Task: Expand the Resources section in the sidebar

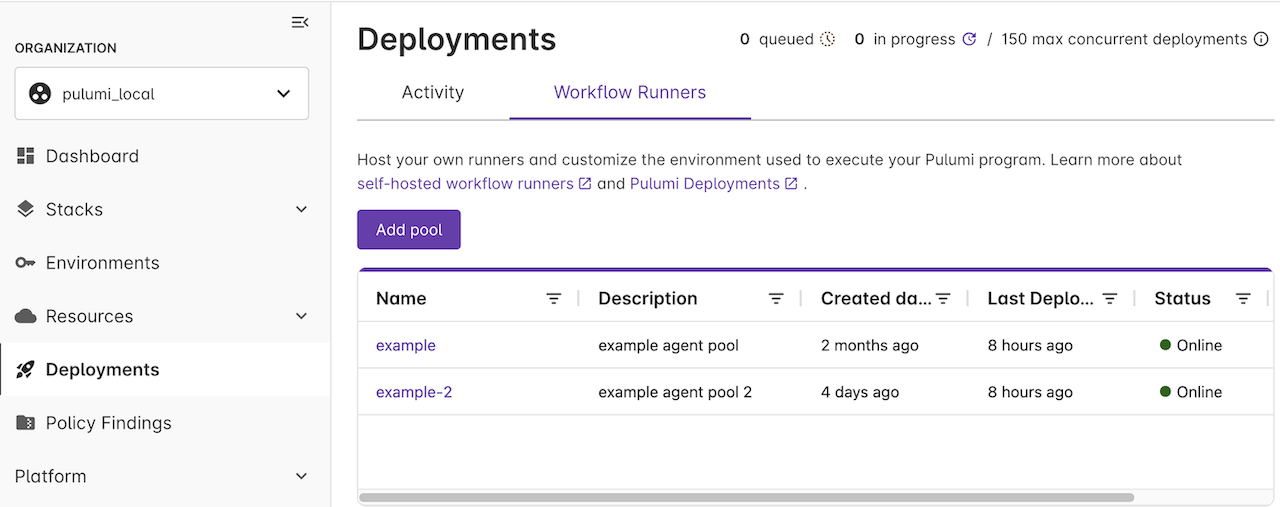Action: 301,316
